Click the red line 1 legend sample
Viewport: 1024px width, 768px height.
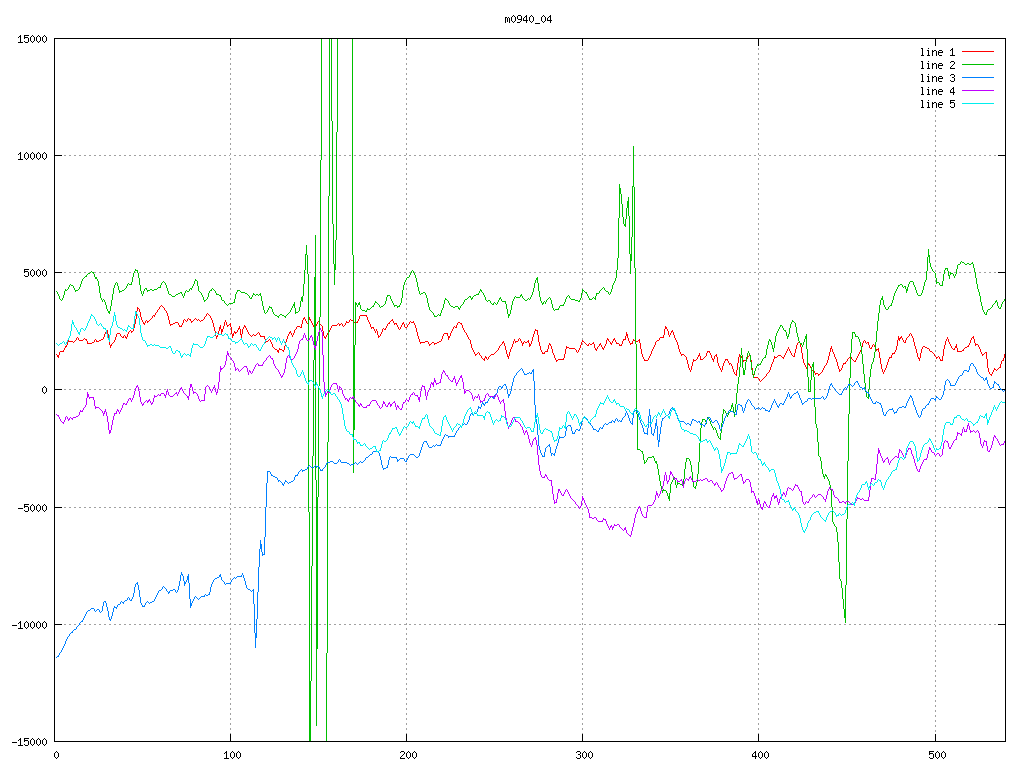tap(978, 52)
